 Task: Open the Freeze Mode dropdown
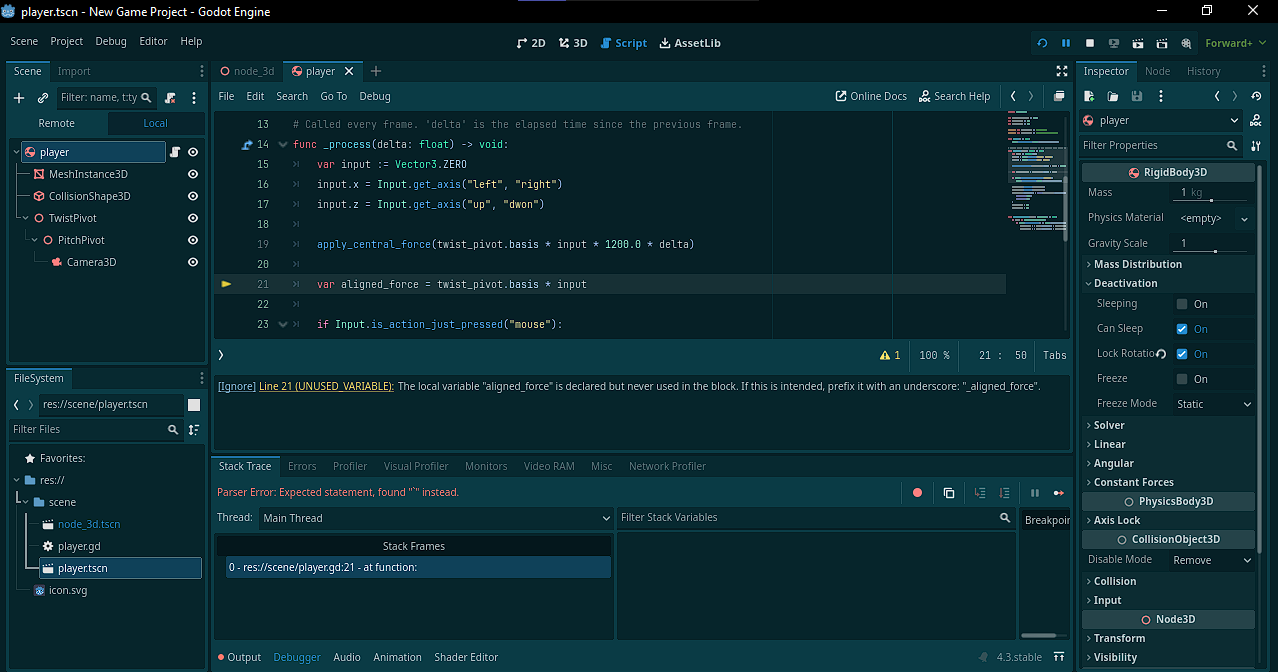coord(1214,404)
